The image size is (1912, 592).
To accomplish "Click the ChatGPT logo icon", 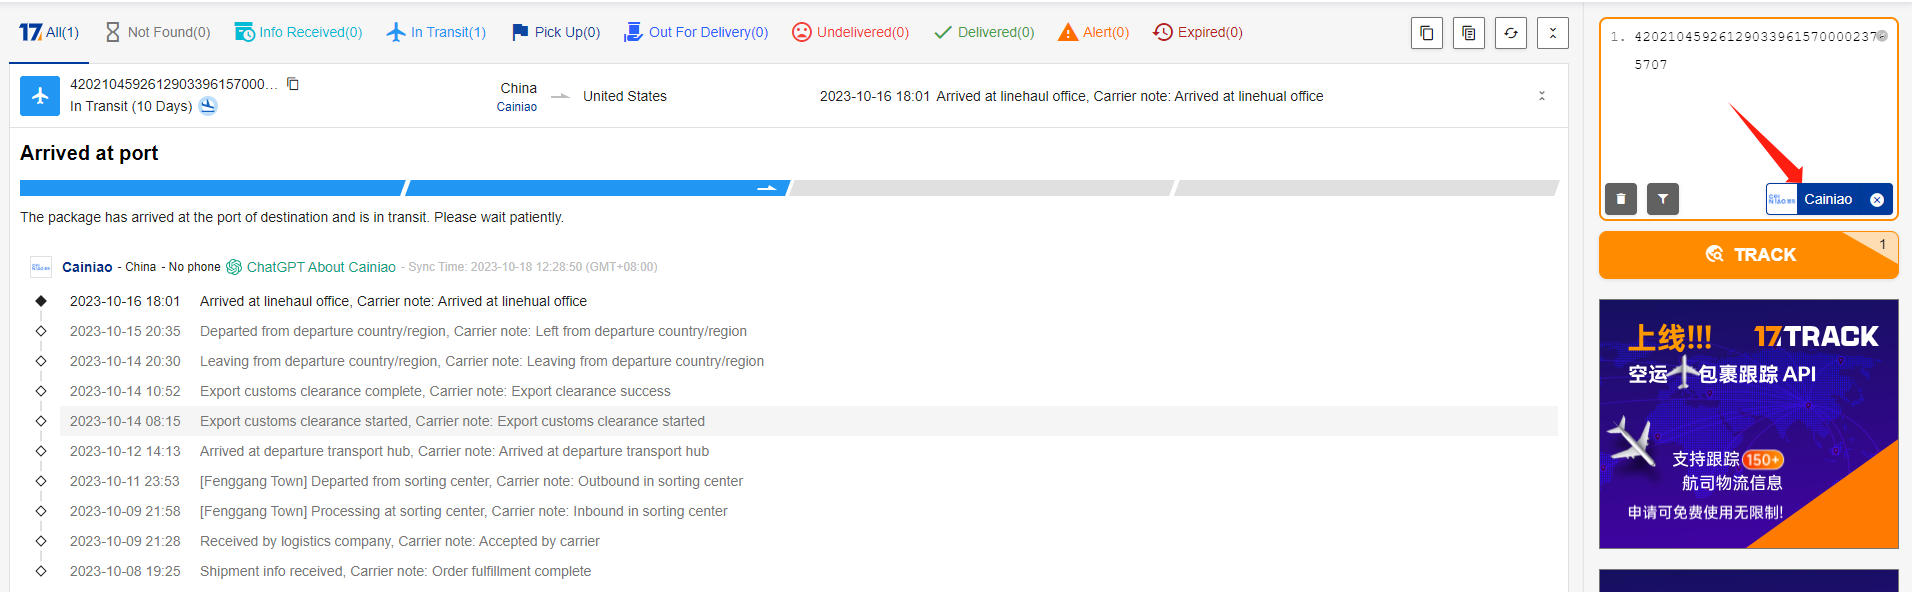I will pyautogui.click(x=234, y=267).
